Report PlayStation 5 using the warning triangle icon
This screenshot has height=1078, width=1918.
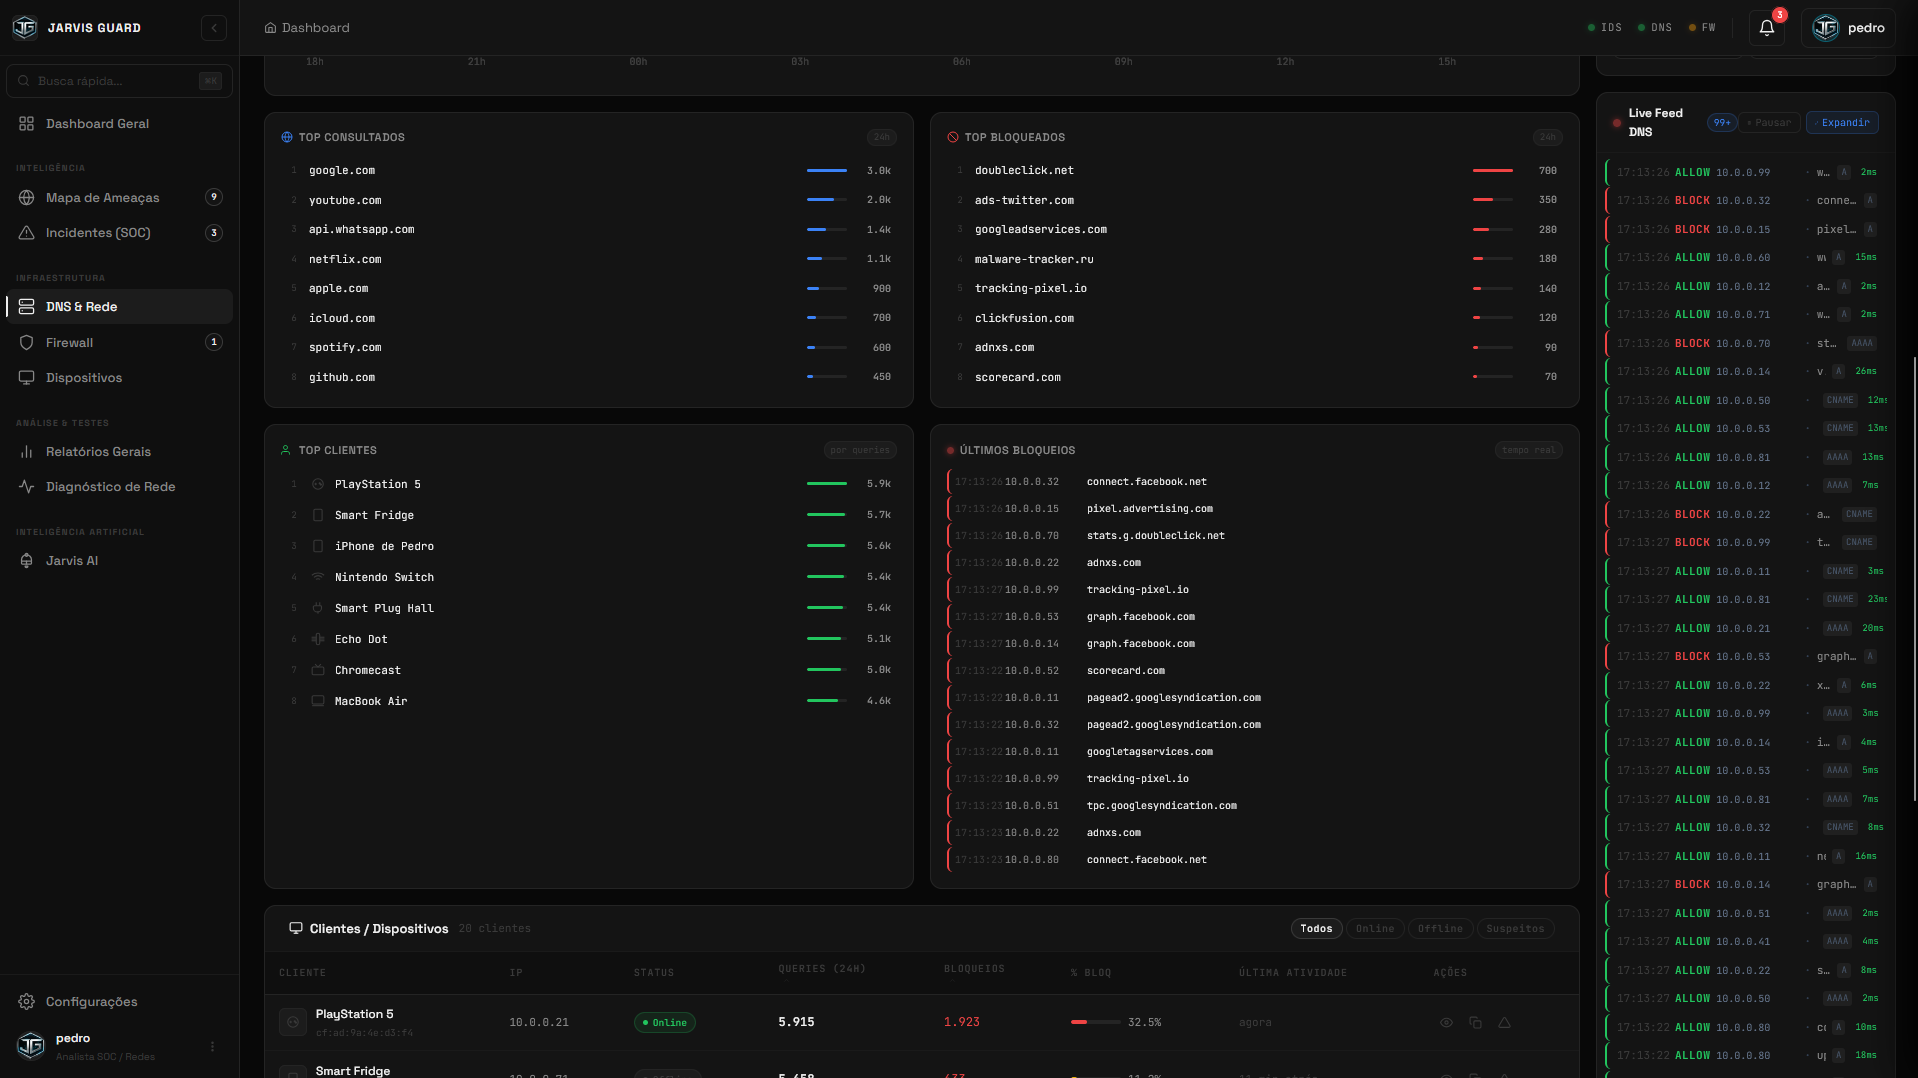click(1505, 1022)
